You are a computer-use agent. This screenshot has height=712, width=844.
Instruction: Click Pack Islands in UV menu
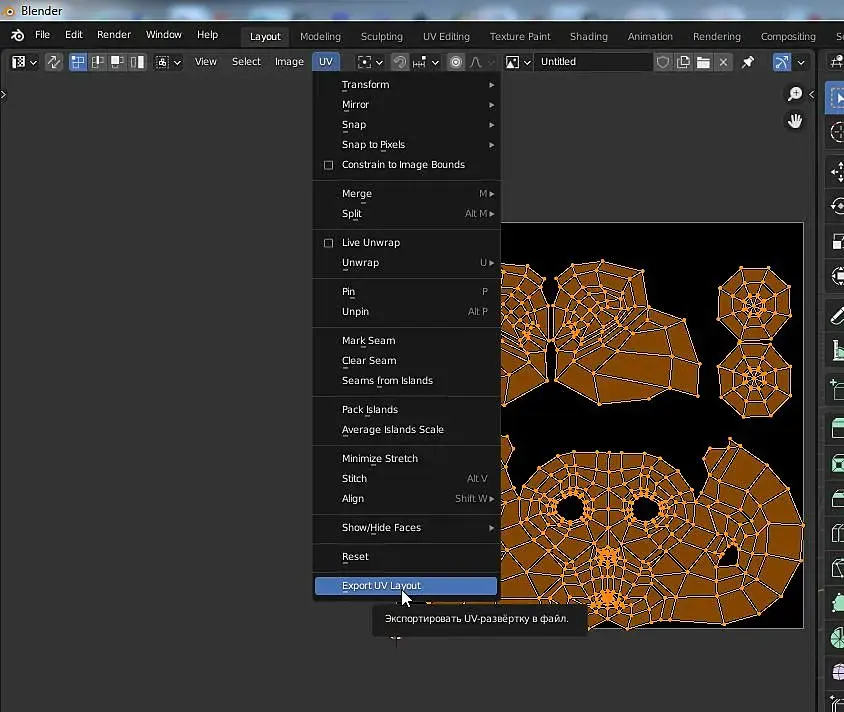pos(370,410)
